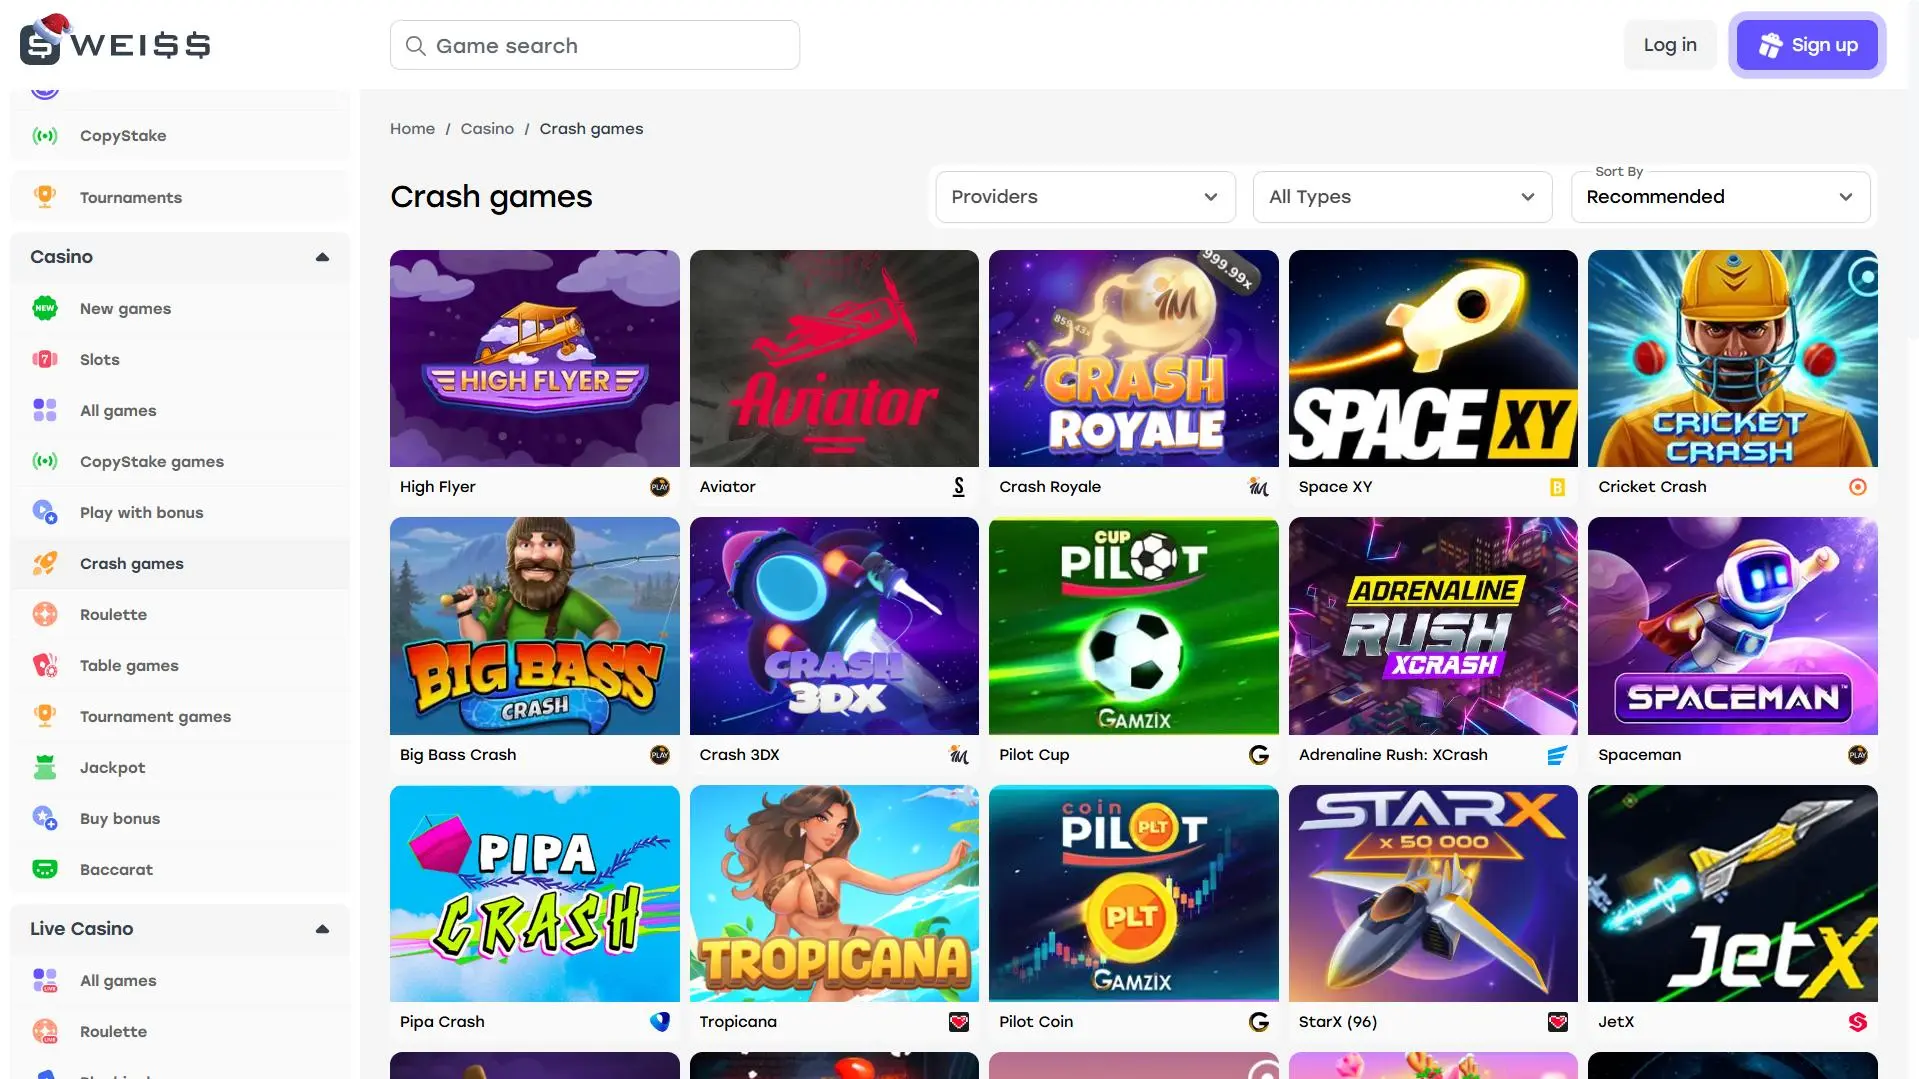Screen dimensions: 1919x1079
Task: Go to Casino breadcrumb link
Action: pos(487,129)
